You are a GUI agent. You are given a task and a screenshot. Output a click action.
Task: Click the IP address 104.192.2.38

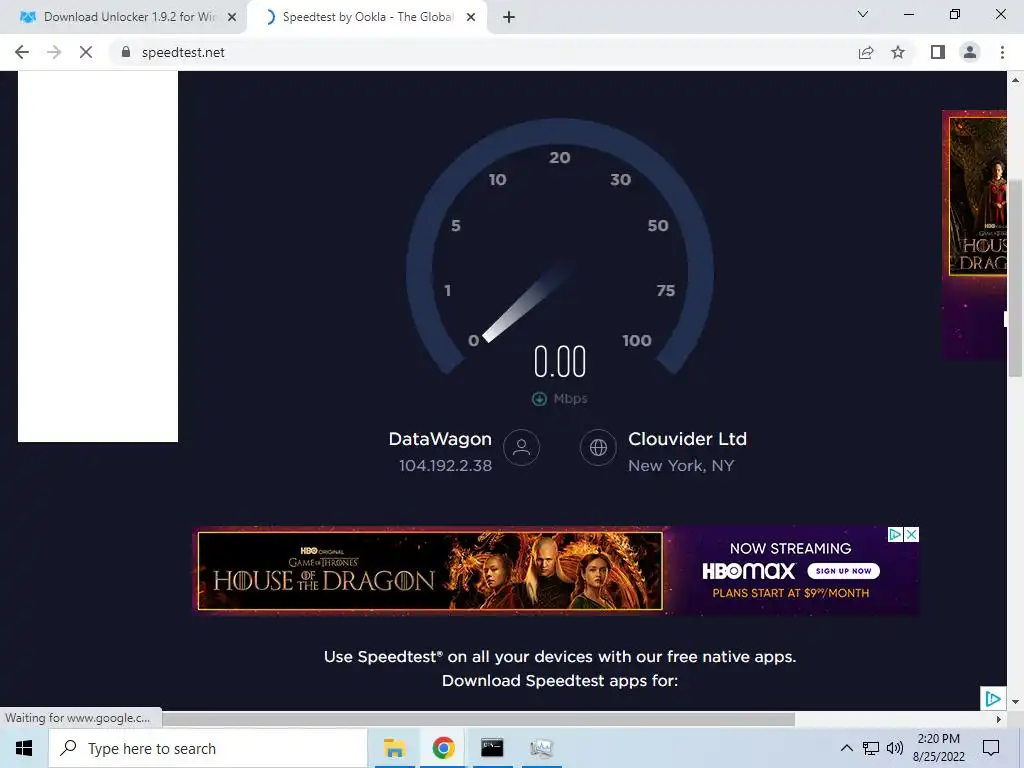(x=445, y=466)
